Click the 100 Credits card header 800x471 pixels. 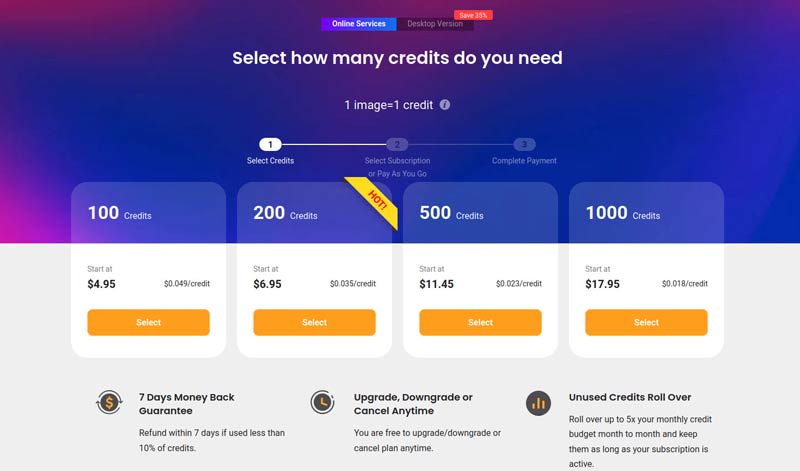tap(148, 213)
